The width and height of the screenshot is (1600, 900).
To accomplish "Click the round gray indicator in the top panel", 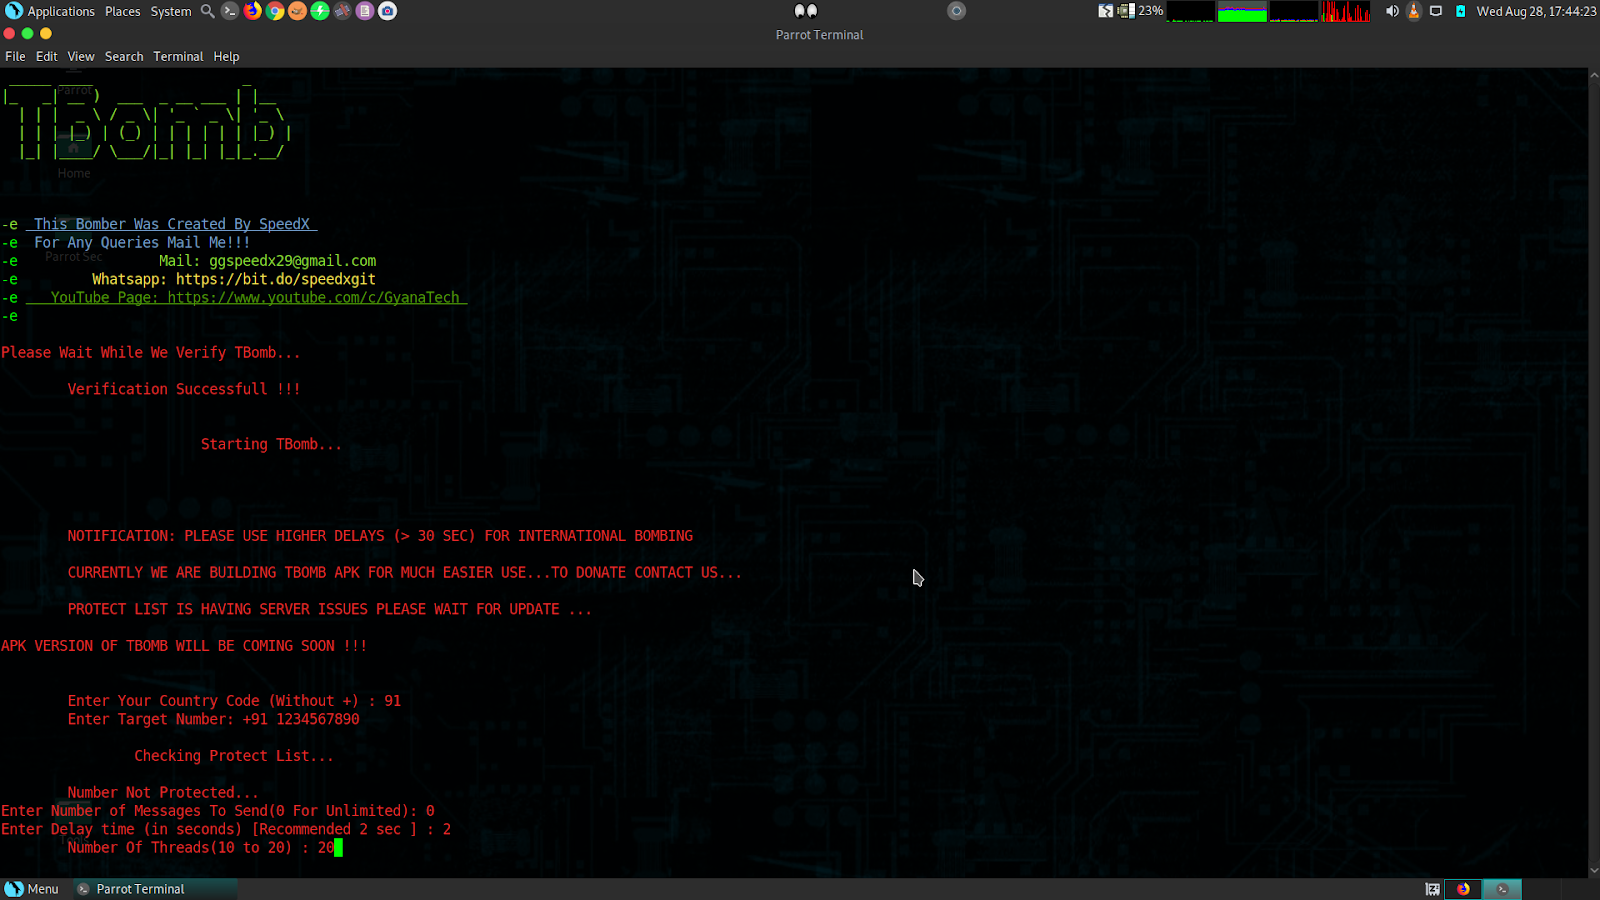I will click(x=957, y=11).
